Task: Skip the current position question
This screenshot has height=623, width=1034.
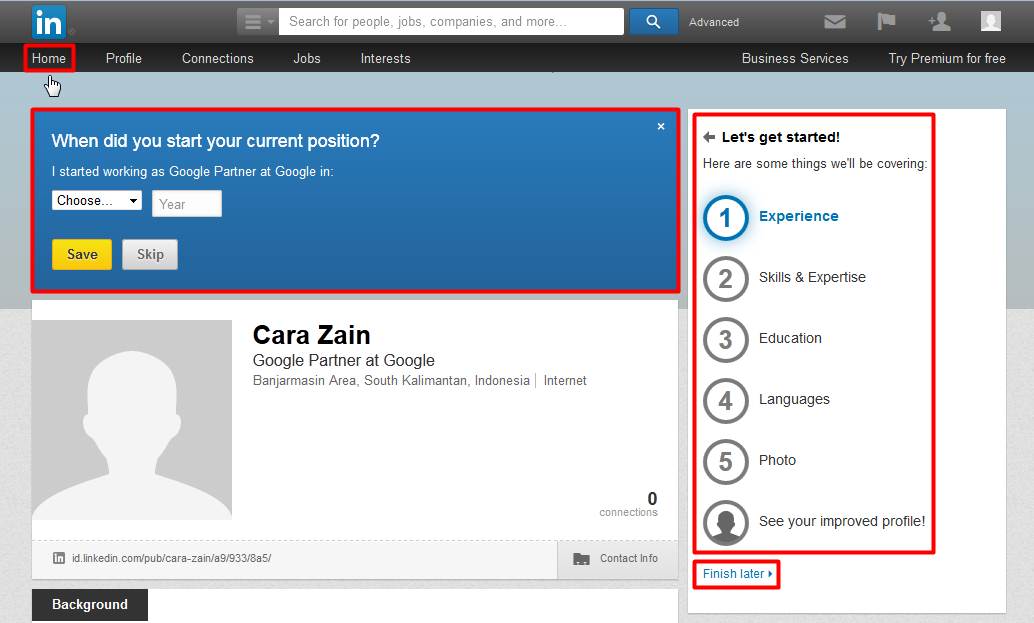Action: 150,254
